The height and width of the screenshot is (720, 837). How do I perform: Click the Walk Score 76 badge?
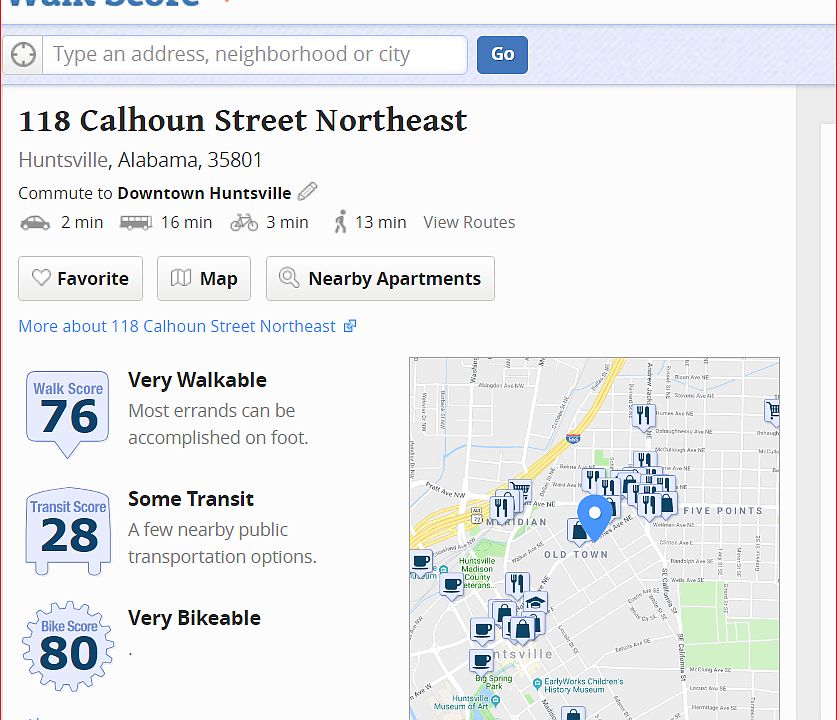coord(68,410)
